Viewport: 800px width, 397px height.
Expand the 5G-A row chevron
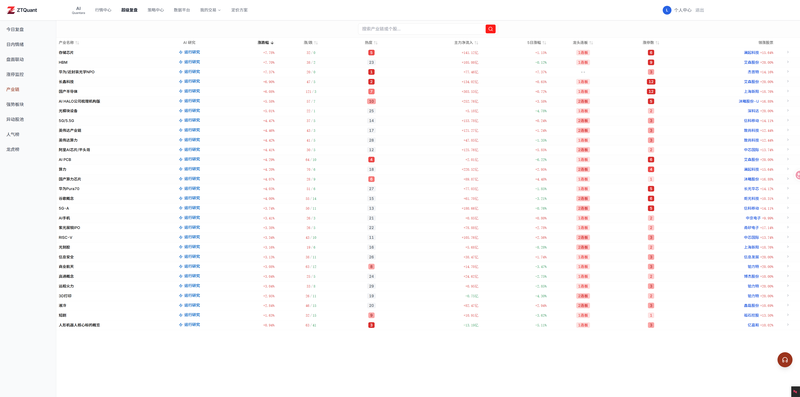click(787, 208)
